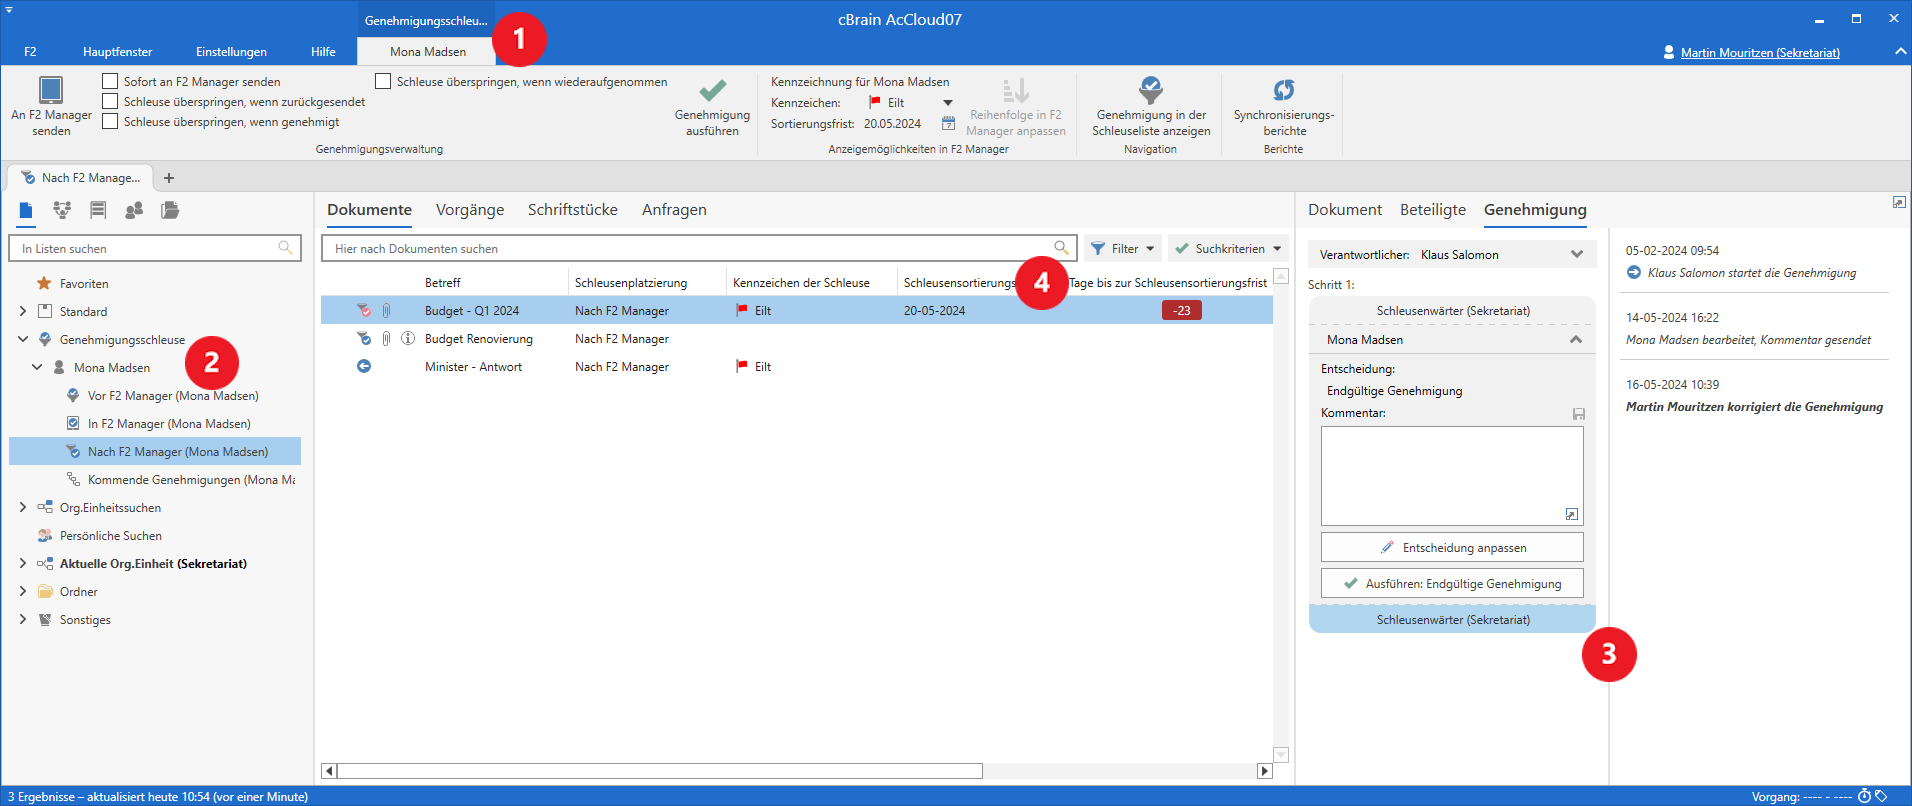This screenshot has height=806, width=1912.
Task: Enable Sofort an F2 Manager senden checkbox
Action: (111, 81)
